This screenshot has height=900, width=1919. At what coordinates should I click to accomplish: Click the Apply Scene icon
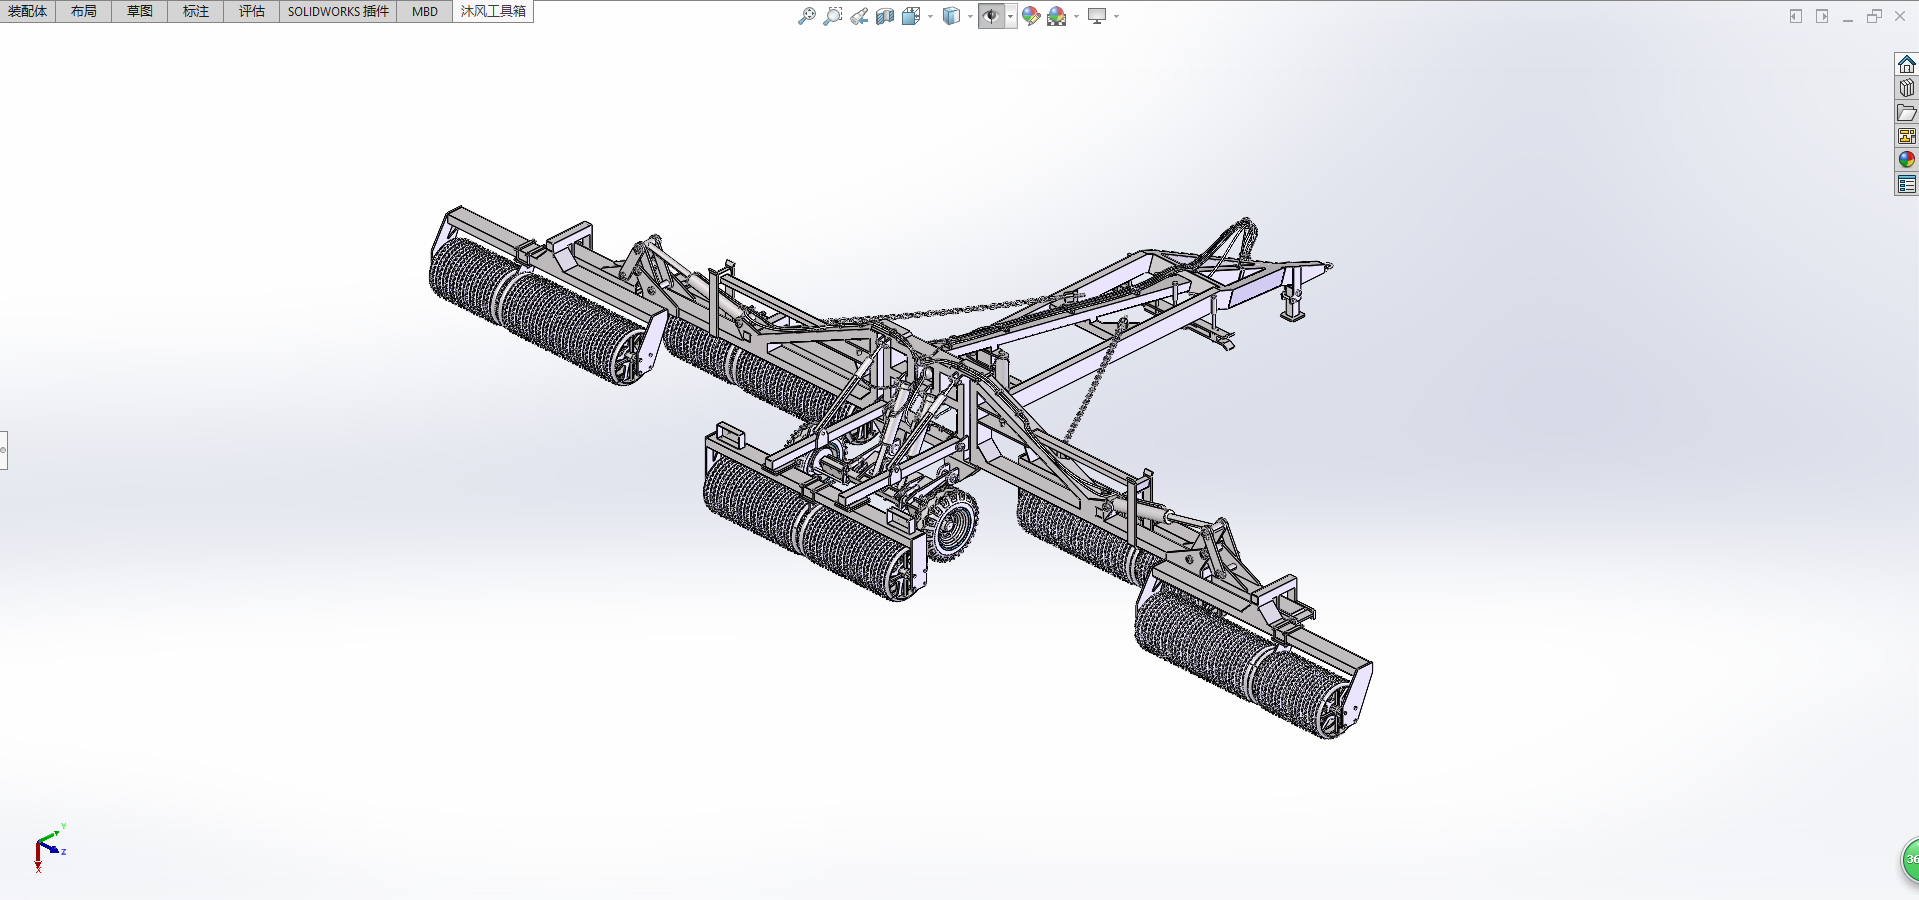coord(1056,16)
